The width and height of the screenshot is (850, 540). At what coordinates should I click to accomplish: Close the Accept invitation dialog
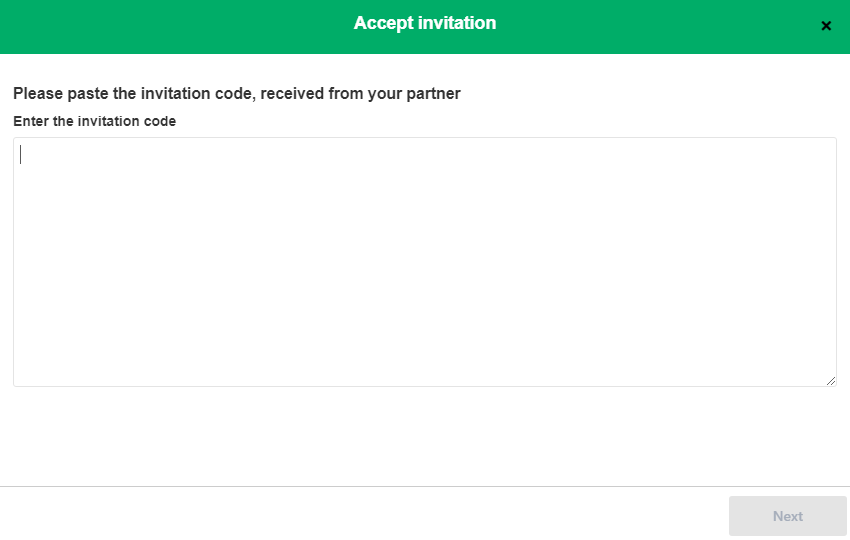point(826,26)
